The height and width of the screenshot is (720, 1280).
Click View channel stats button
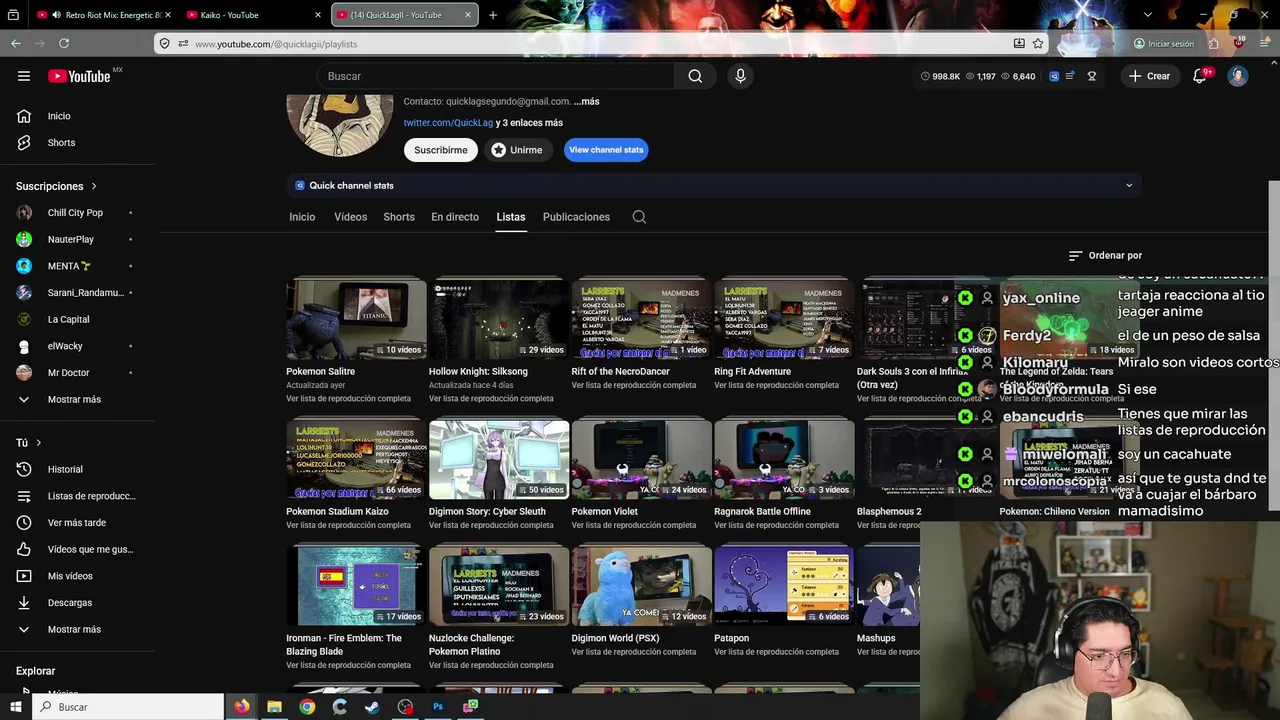(606, 150)
